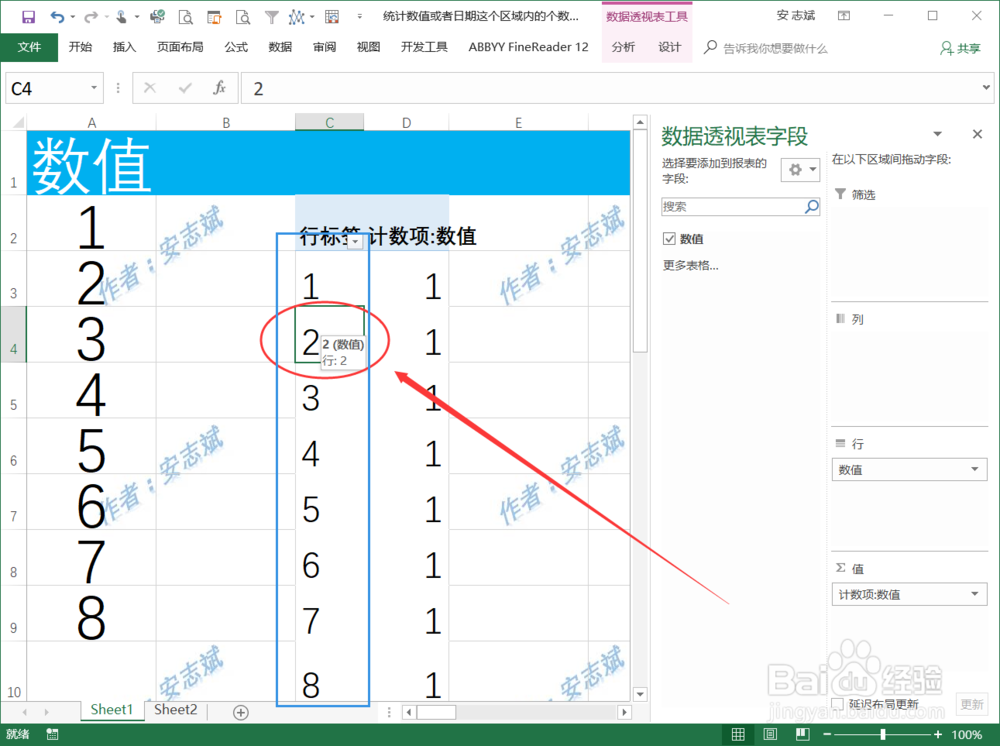Viewport: 1000px width, 746px height.
Task: Click the Share person icon
Action: (946, 48)
